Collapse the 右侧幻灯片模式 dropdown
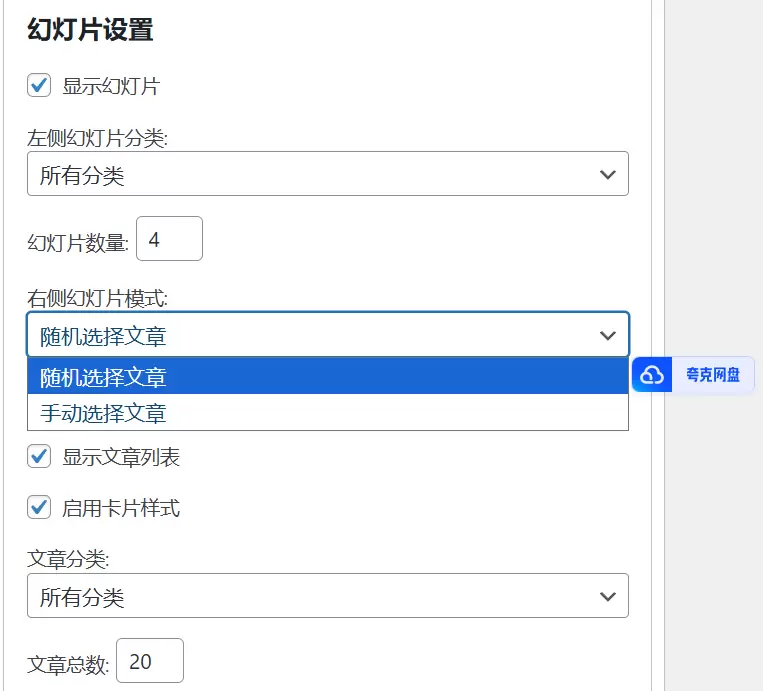Screen dimensions: 763x691 [327, 335]
